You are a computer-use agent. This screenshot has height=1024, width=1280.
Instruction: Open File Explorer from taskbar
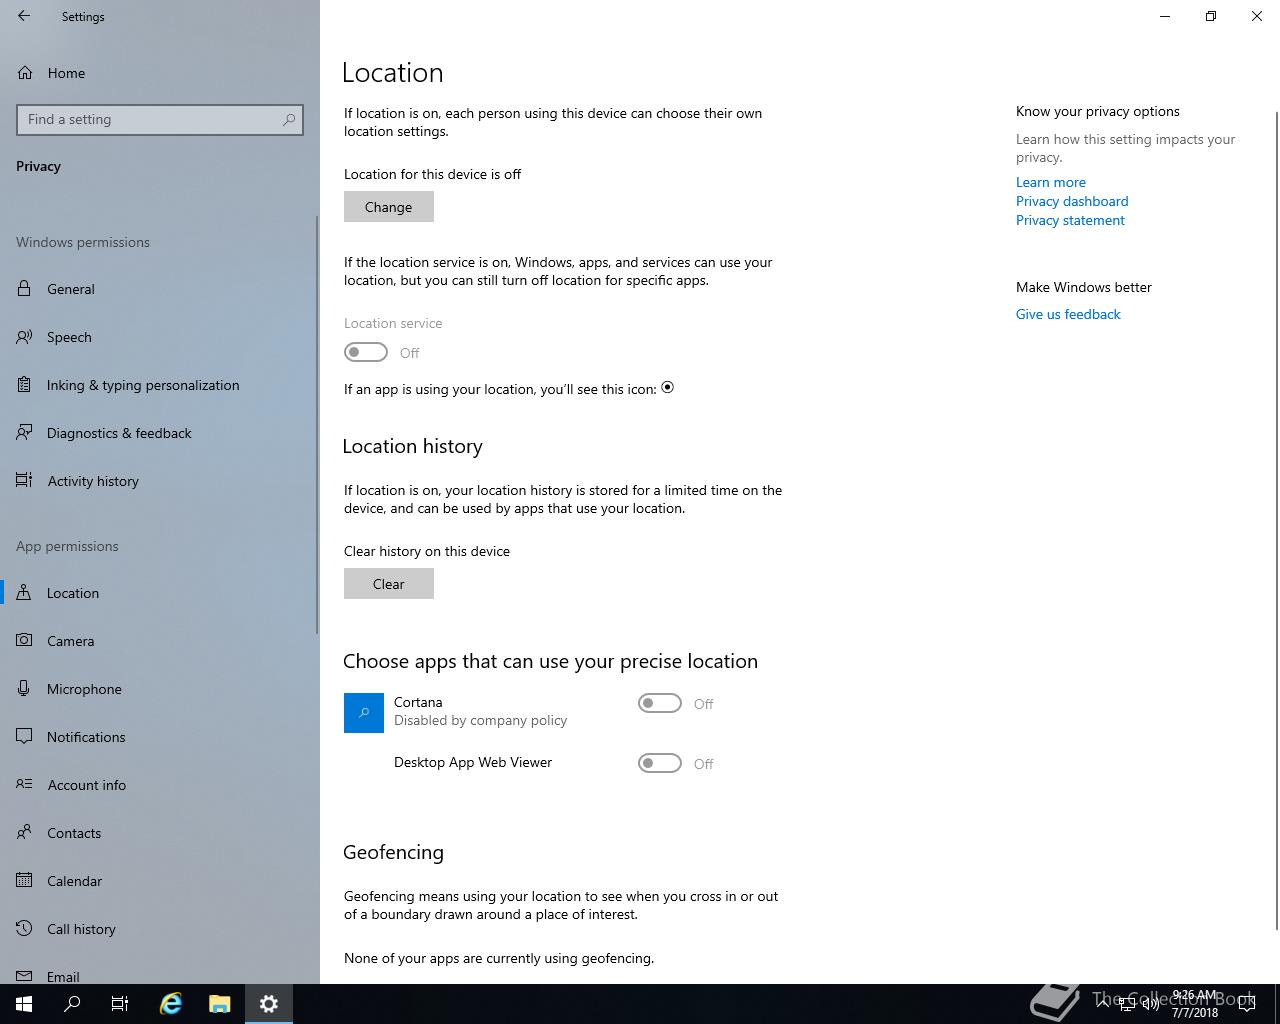point(219,1004)
